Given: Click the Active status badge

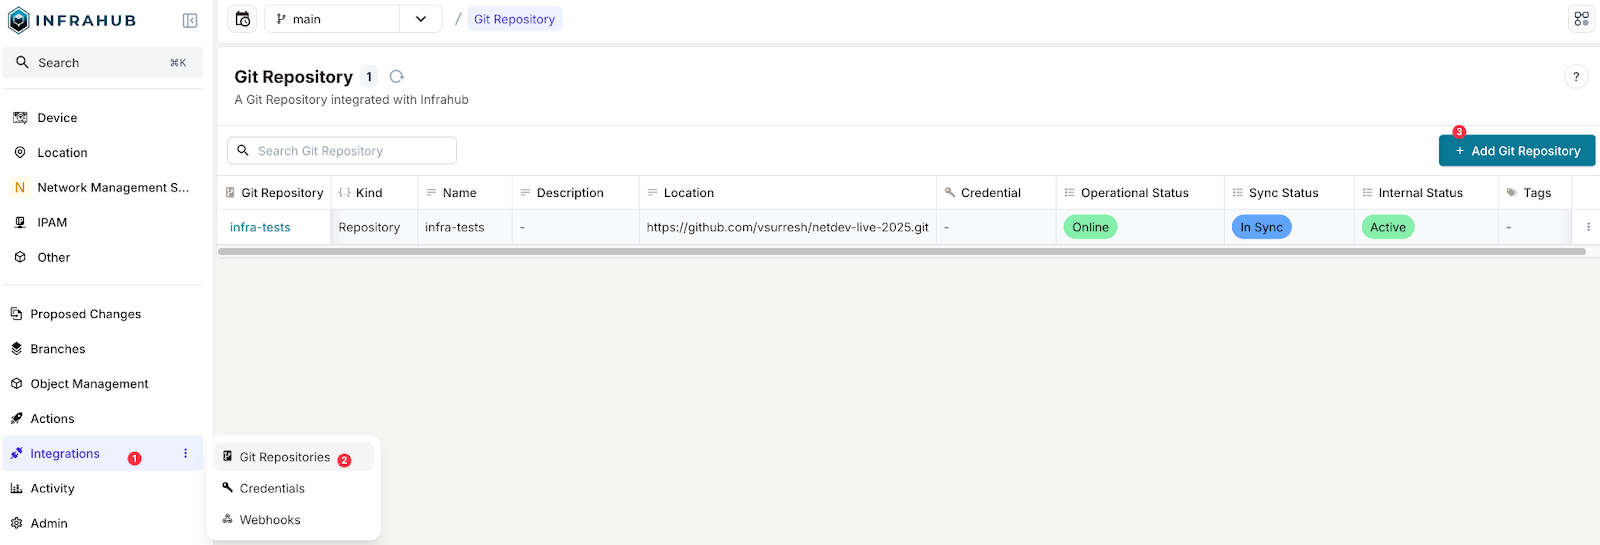Looking at the screenshot, I should (1387, 228).
